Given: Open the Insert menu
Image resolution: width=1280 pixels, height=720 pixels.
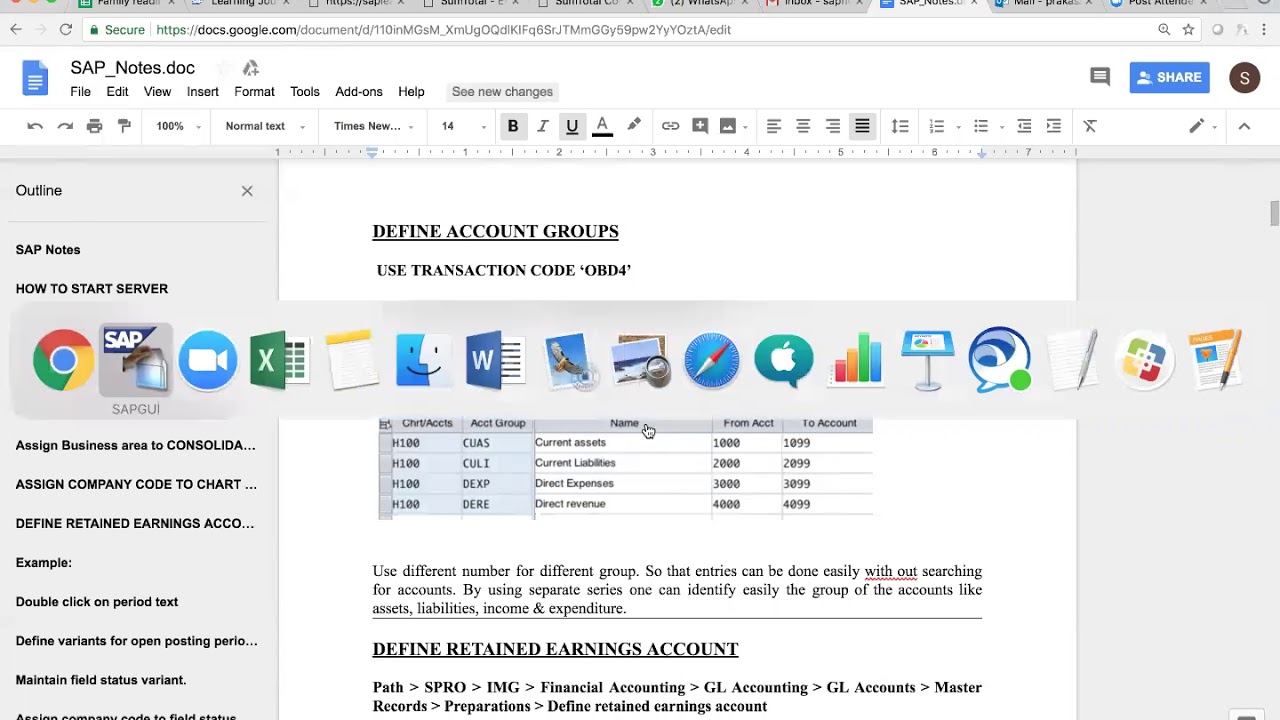Looking at the screenshot, I should click(x=202, y=91).
